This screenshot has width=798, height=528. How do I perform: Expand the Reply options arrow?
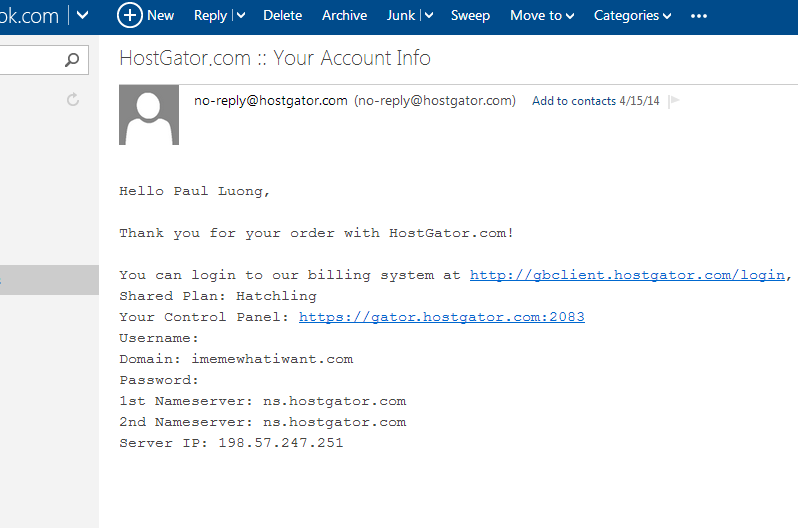point(241,16)
